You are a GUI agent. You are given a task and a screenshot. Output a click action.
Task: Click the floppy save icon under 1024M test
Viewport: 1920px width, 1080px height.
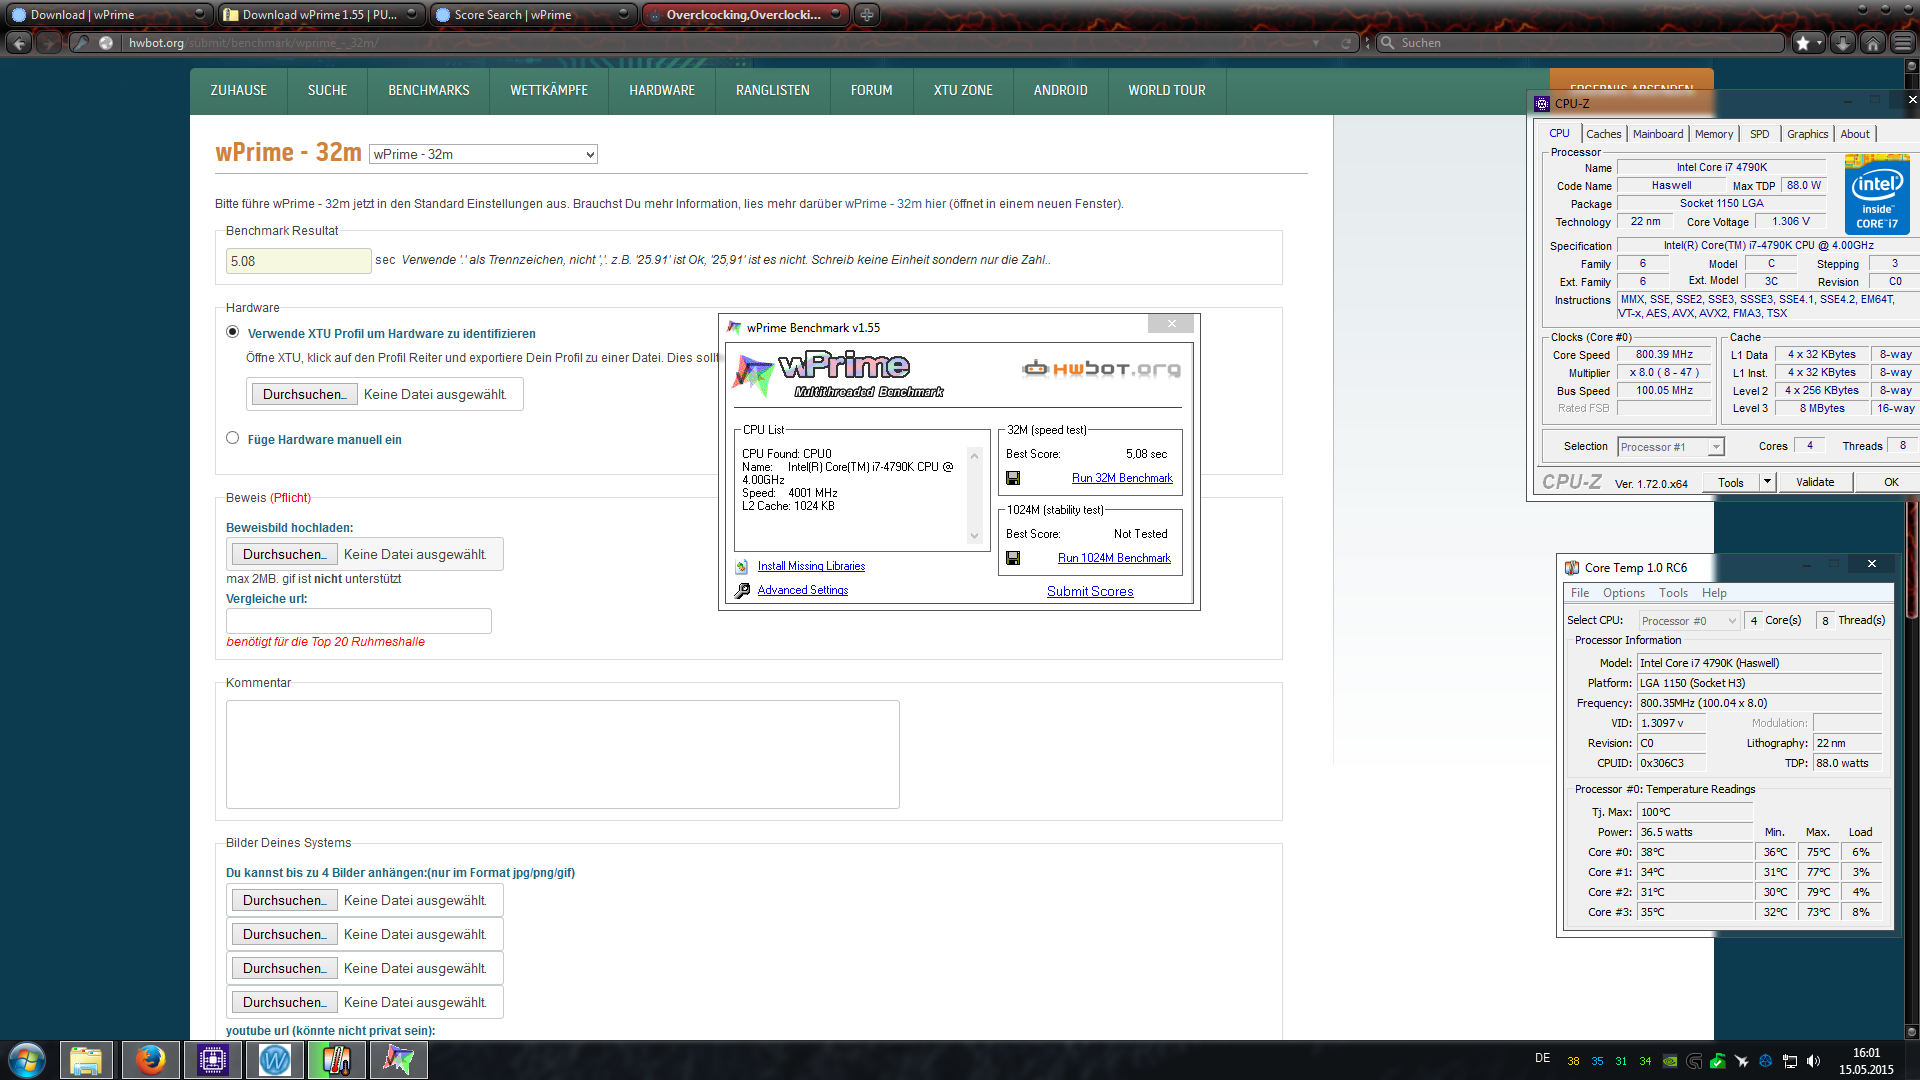[x=1013, y=558]
